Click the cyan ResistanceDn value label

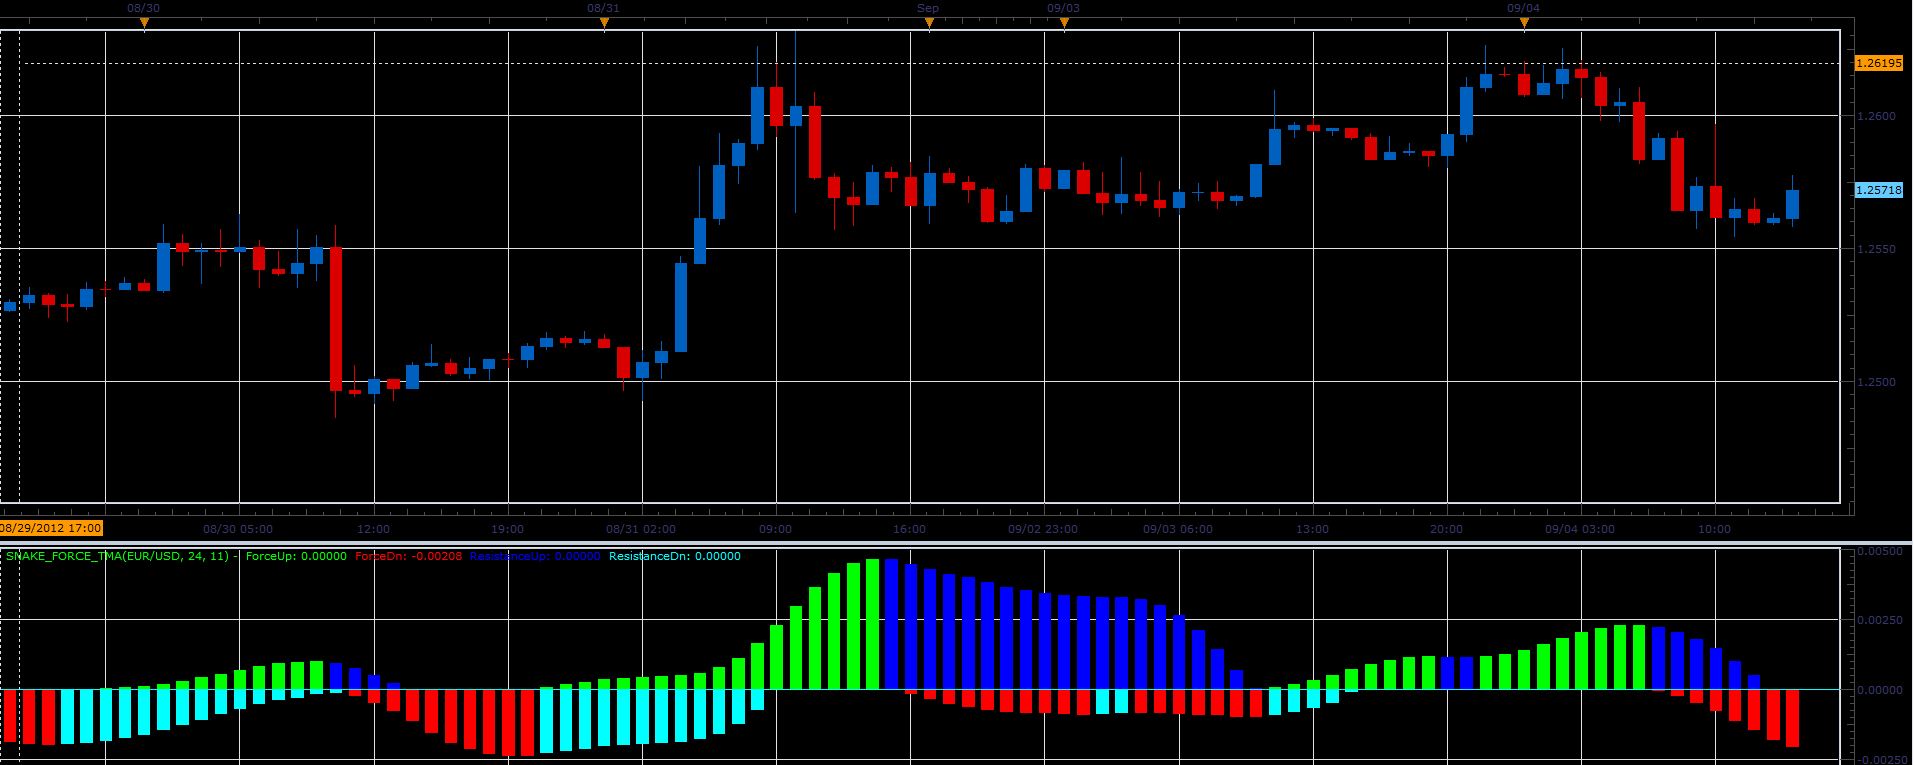[675, 556]
